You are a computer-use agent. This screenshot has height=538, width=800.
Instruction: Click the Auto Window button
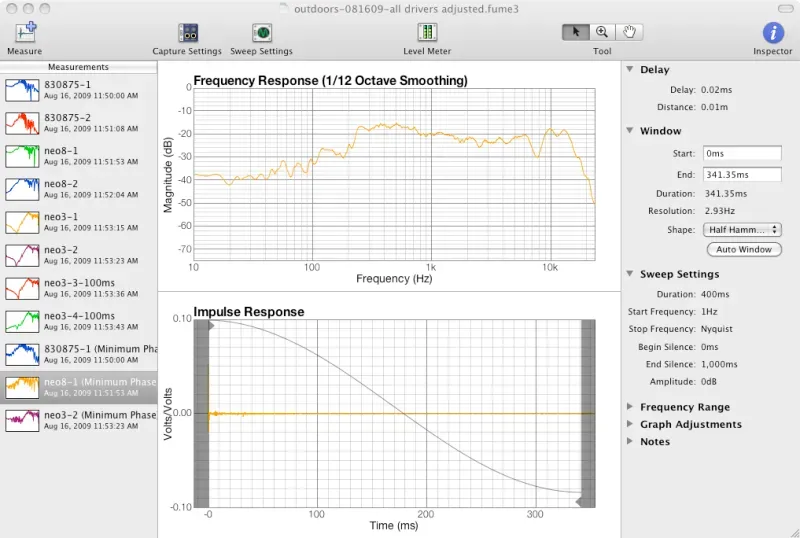coord(744,249)
